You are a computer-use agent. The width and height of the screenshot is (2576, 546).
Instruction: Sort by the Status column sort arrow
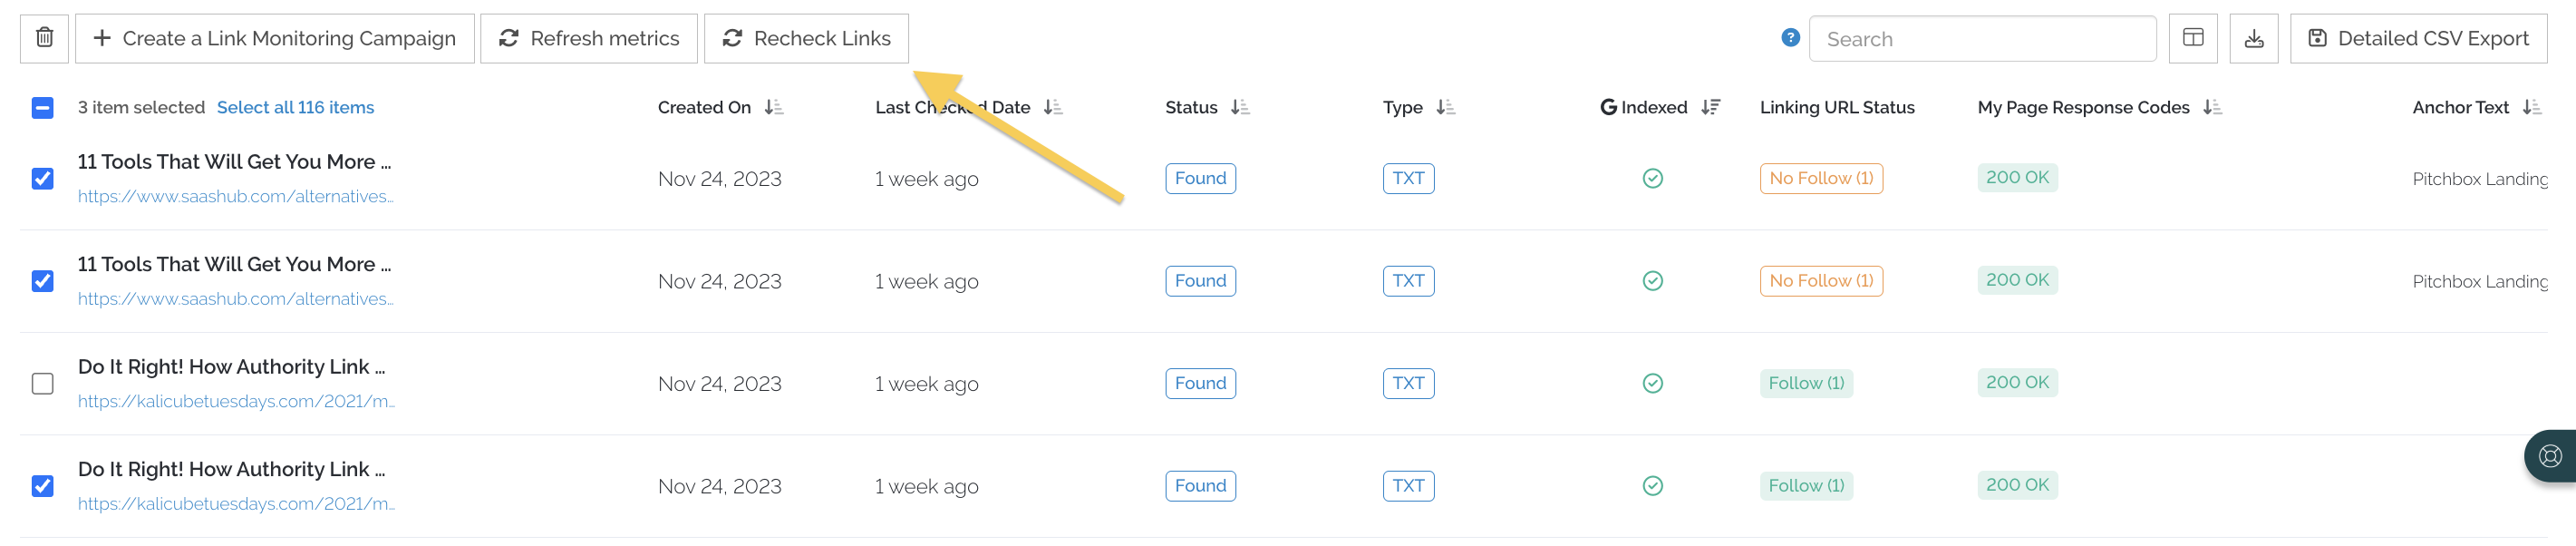point(1240,107)
